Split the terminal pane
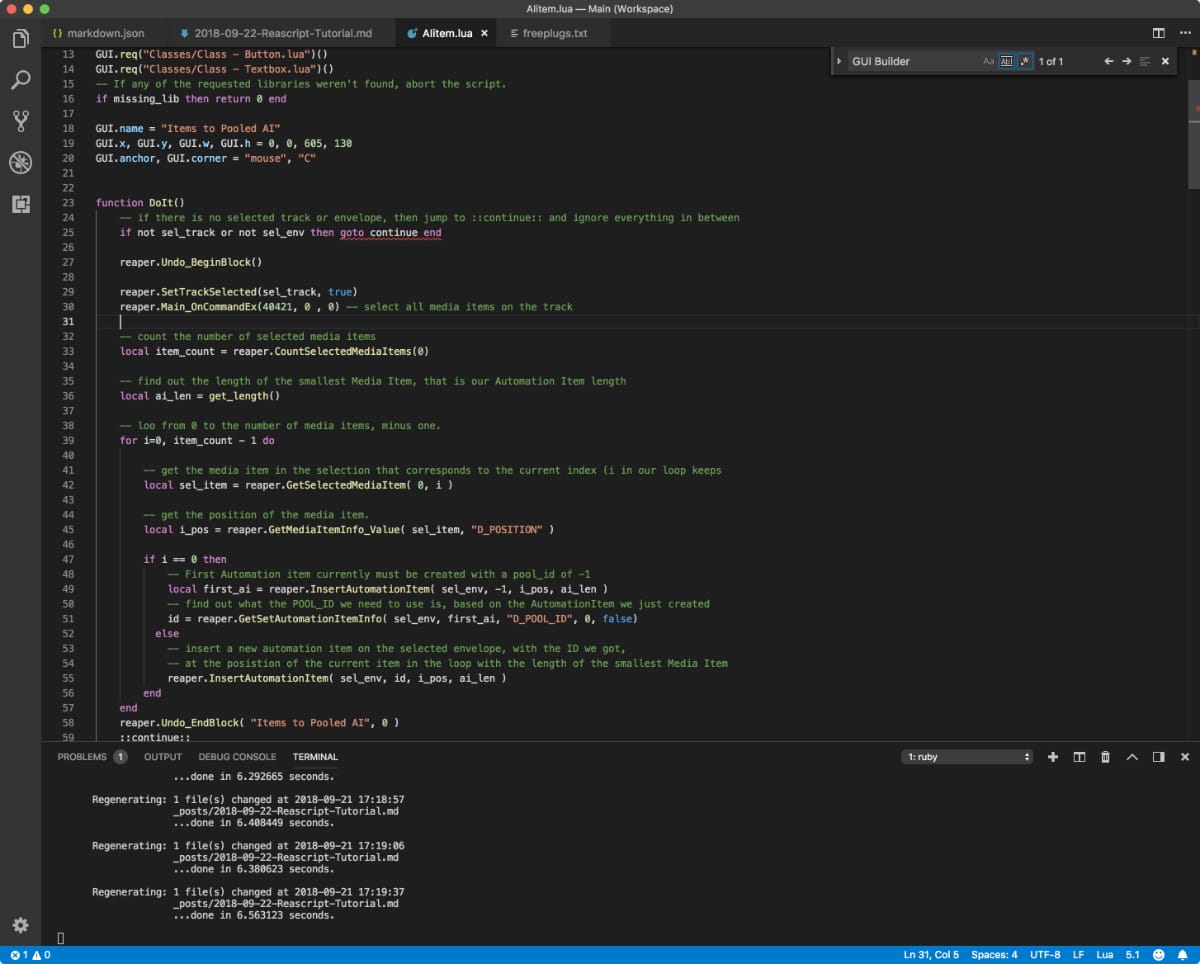 tap(1080, 757)
